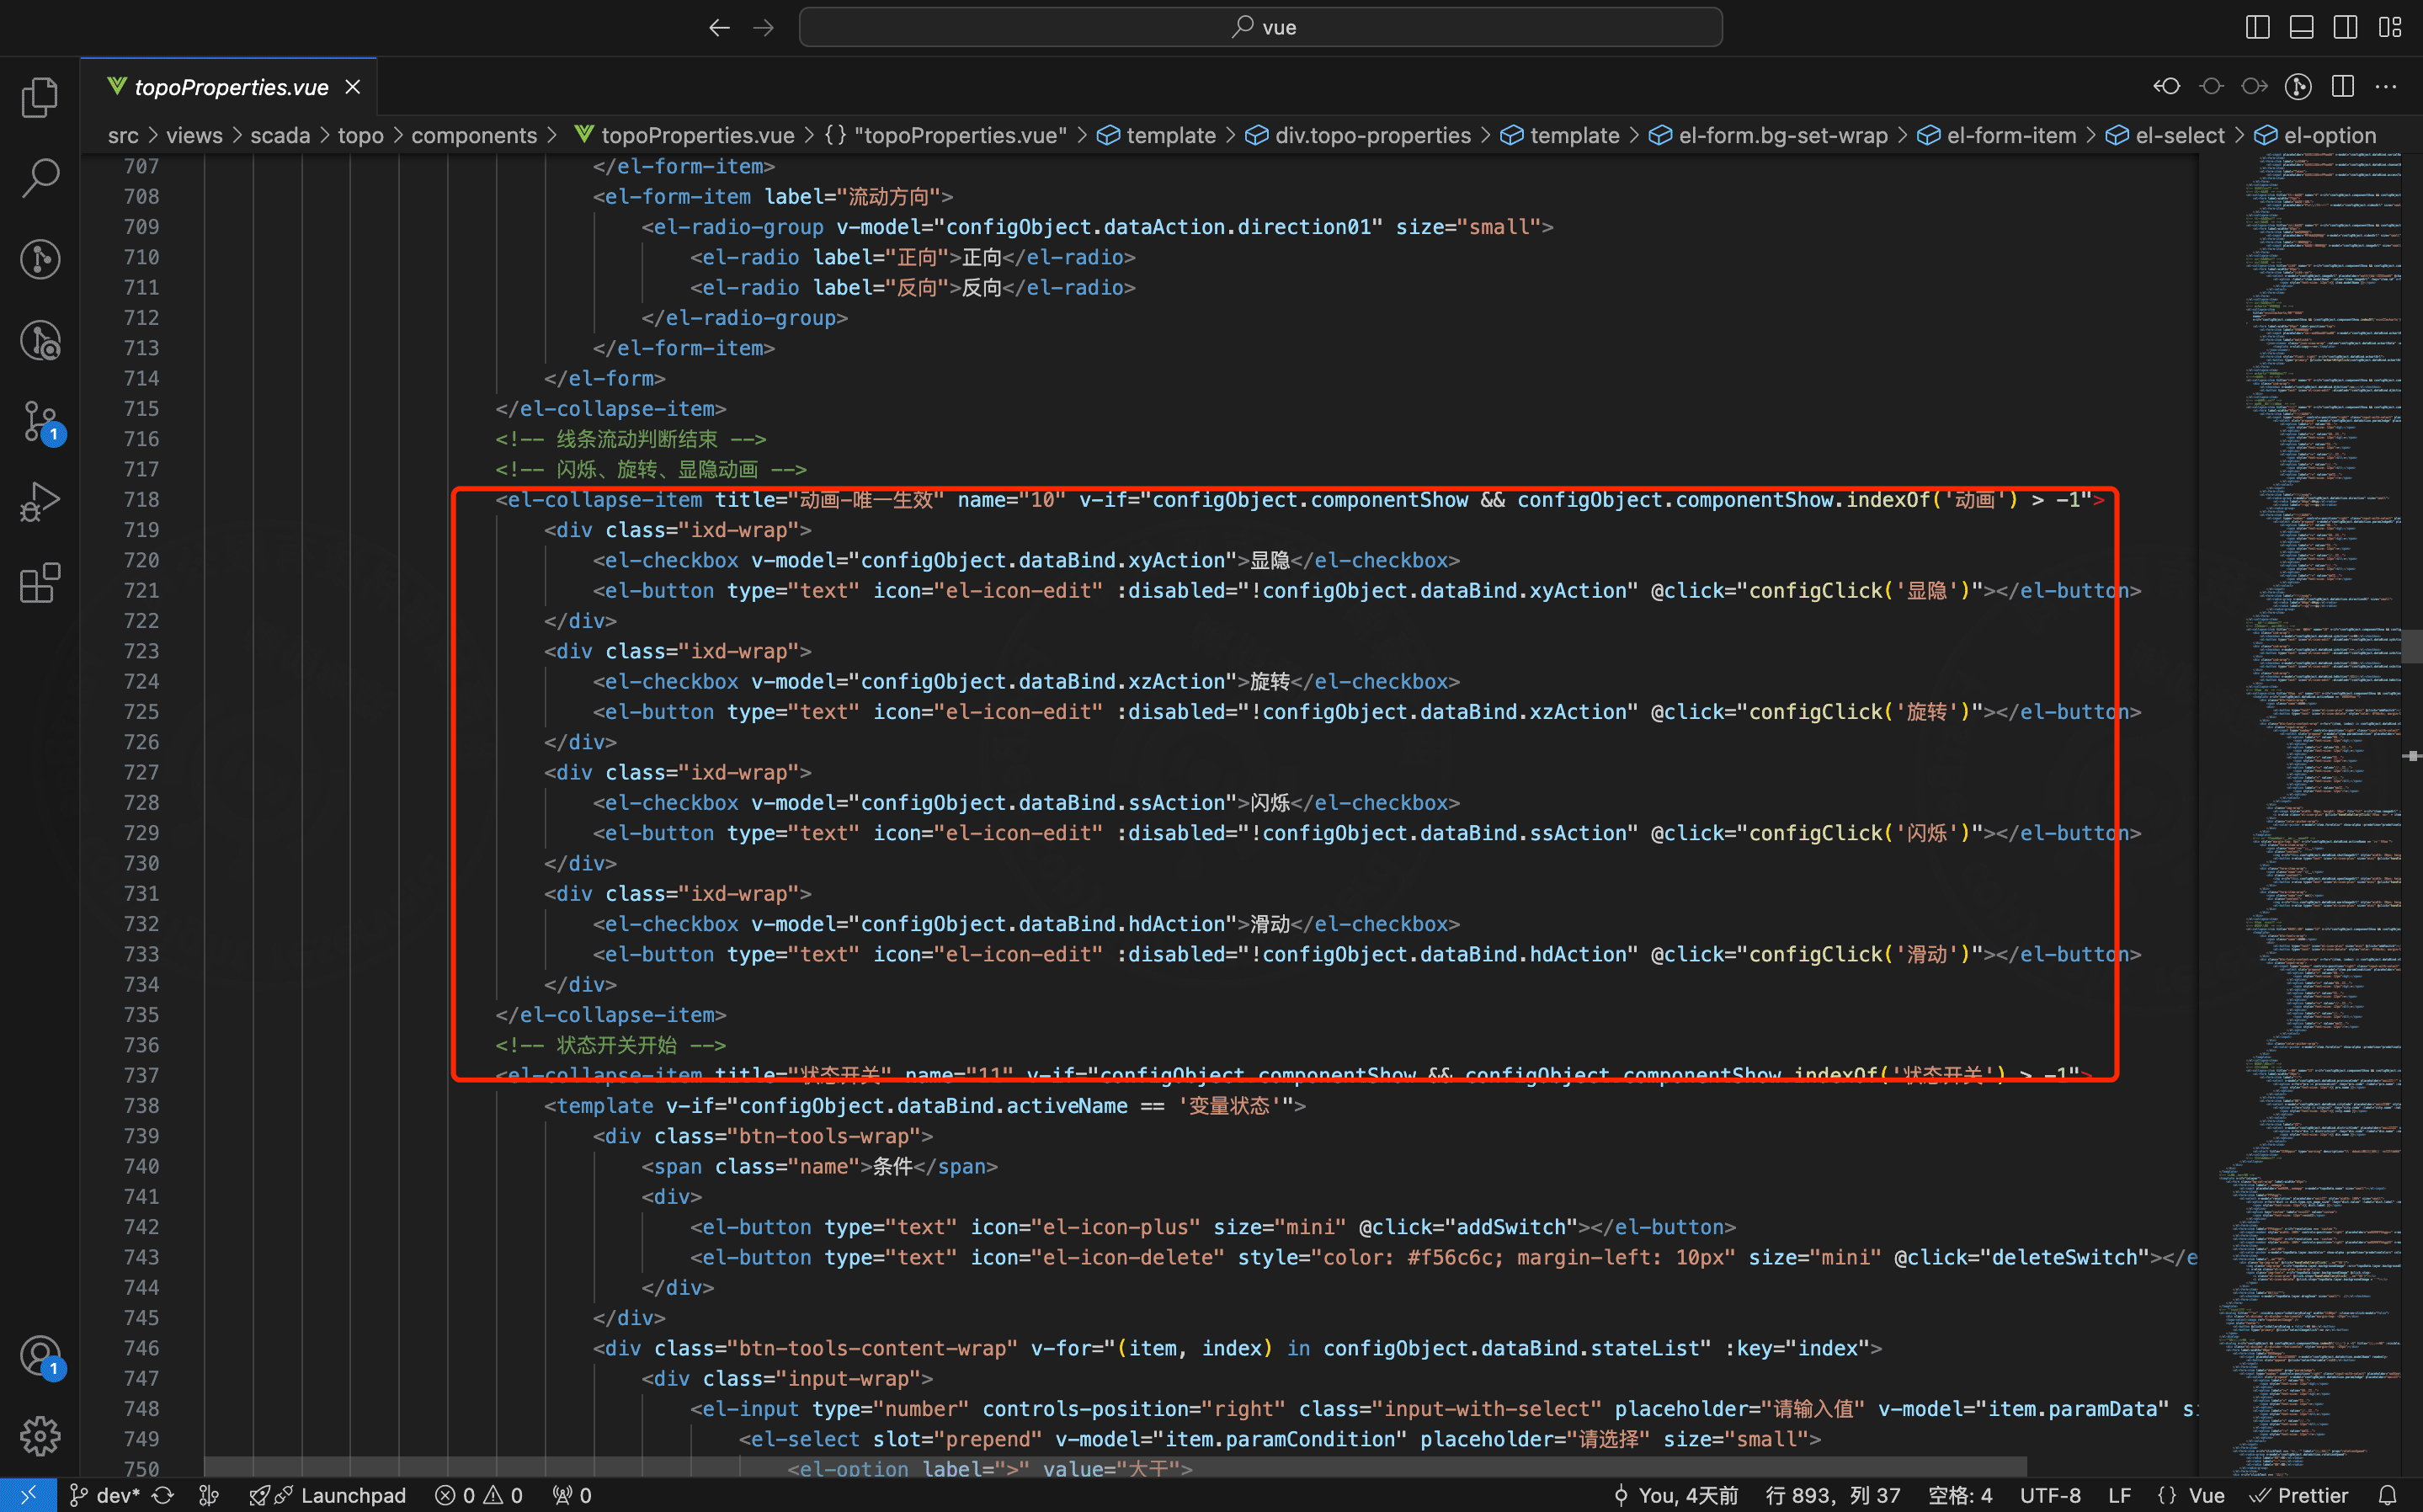Viewport: 2423px width, 1512px height.
Task: Open notifications bell in status bar
Action: (x=2388, y=1495)
